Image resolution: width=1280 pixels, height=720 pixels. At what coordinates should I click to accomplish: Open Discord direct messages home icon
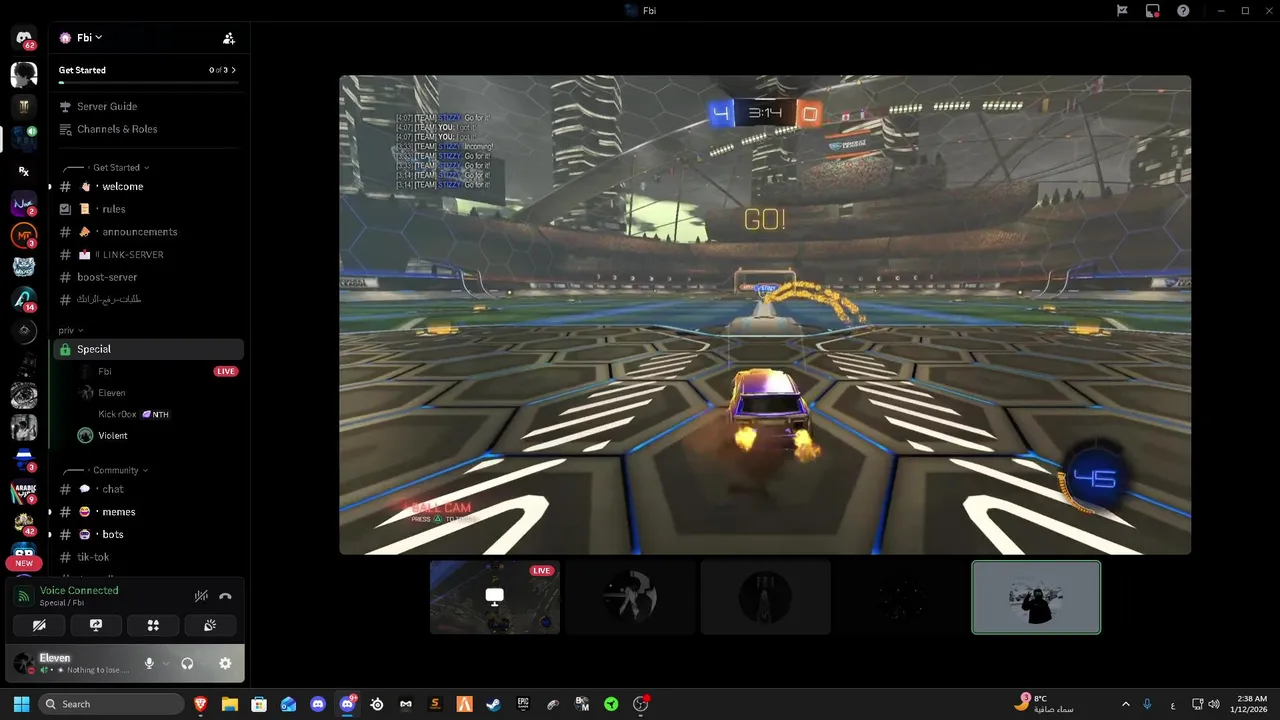tap(24, 39)
